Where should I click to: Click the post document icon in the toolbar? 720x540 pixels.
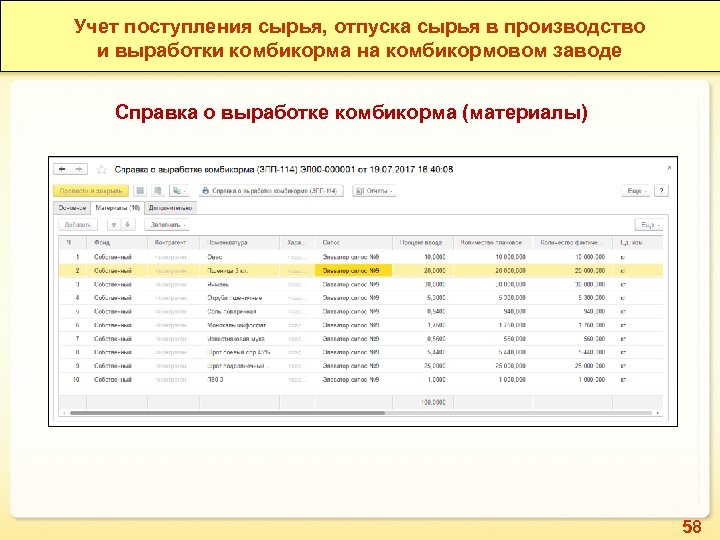158,191
